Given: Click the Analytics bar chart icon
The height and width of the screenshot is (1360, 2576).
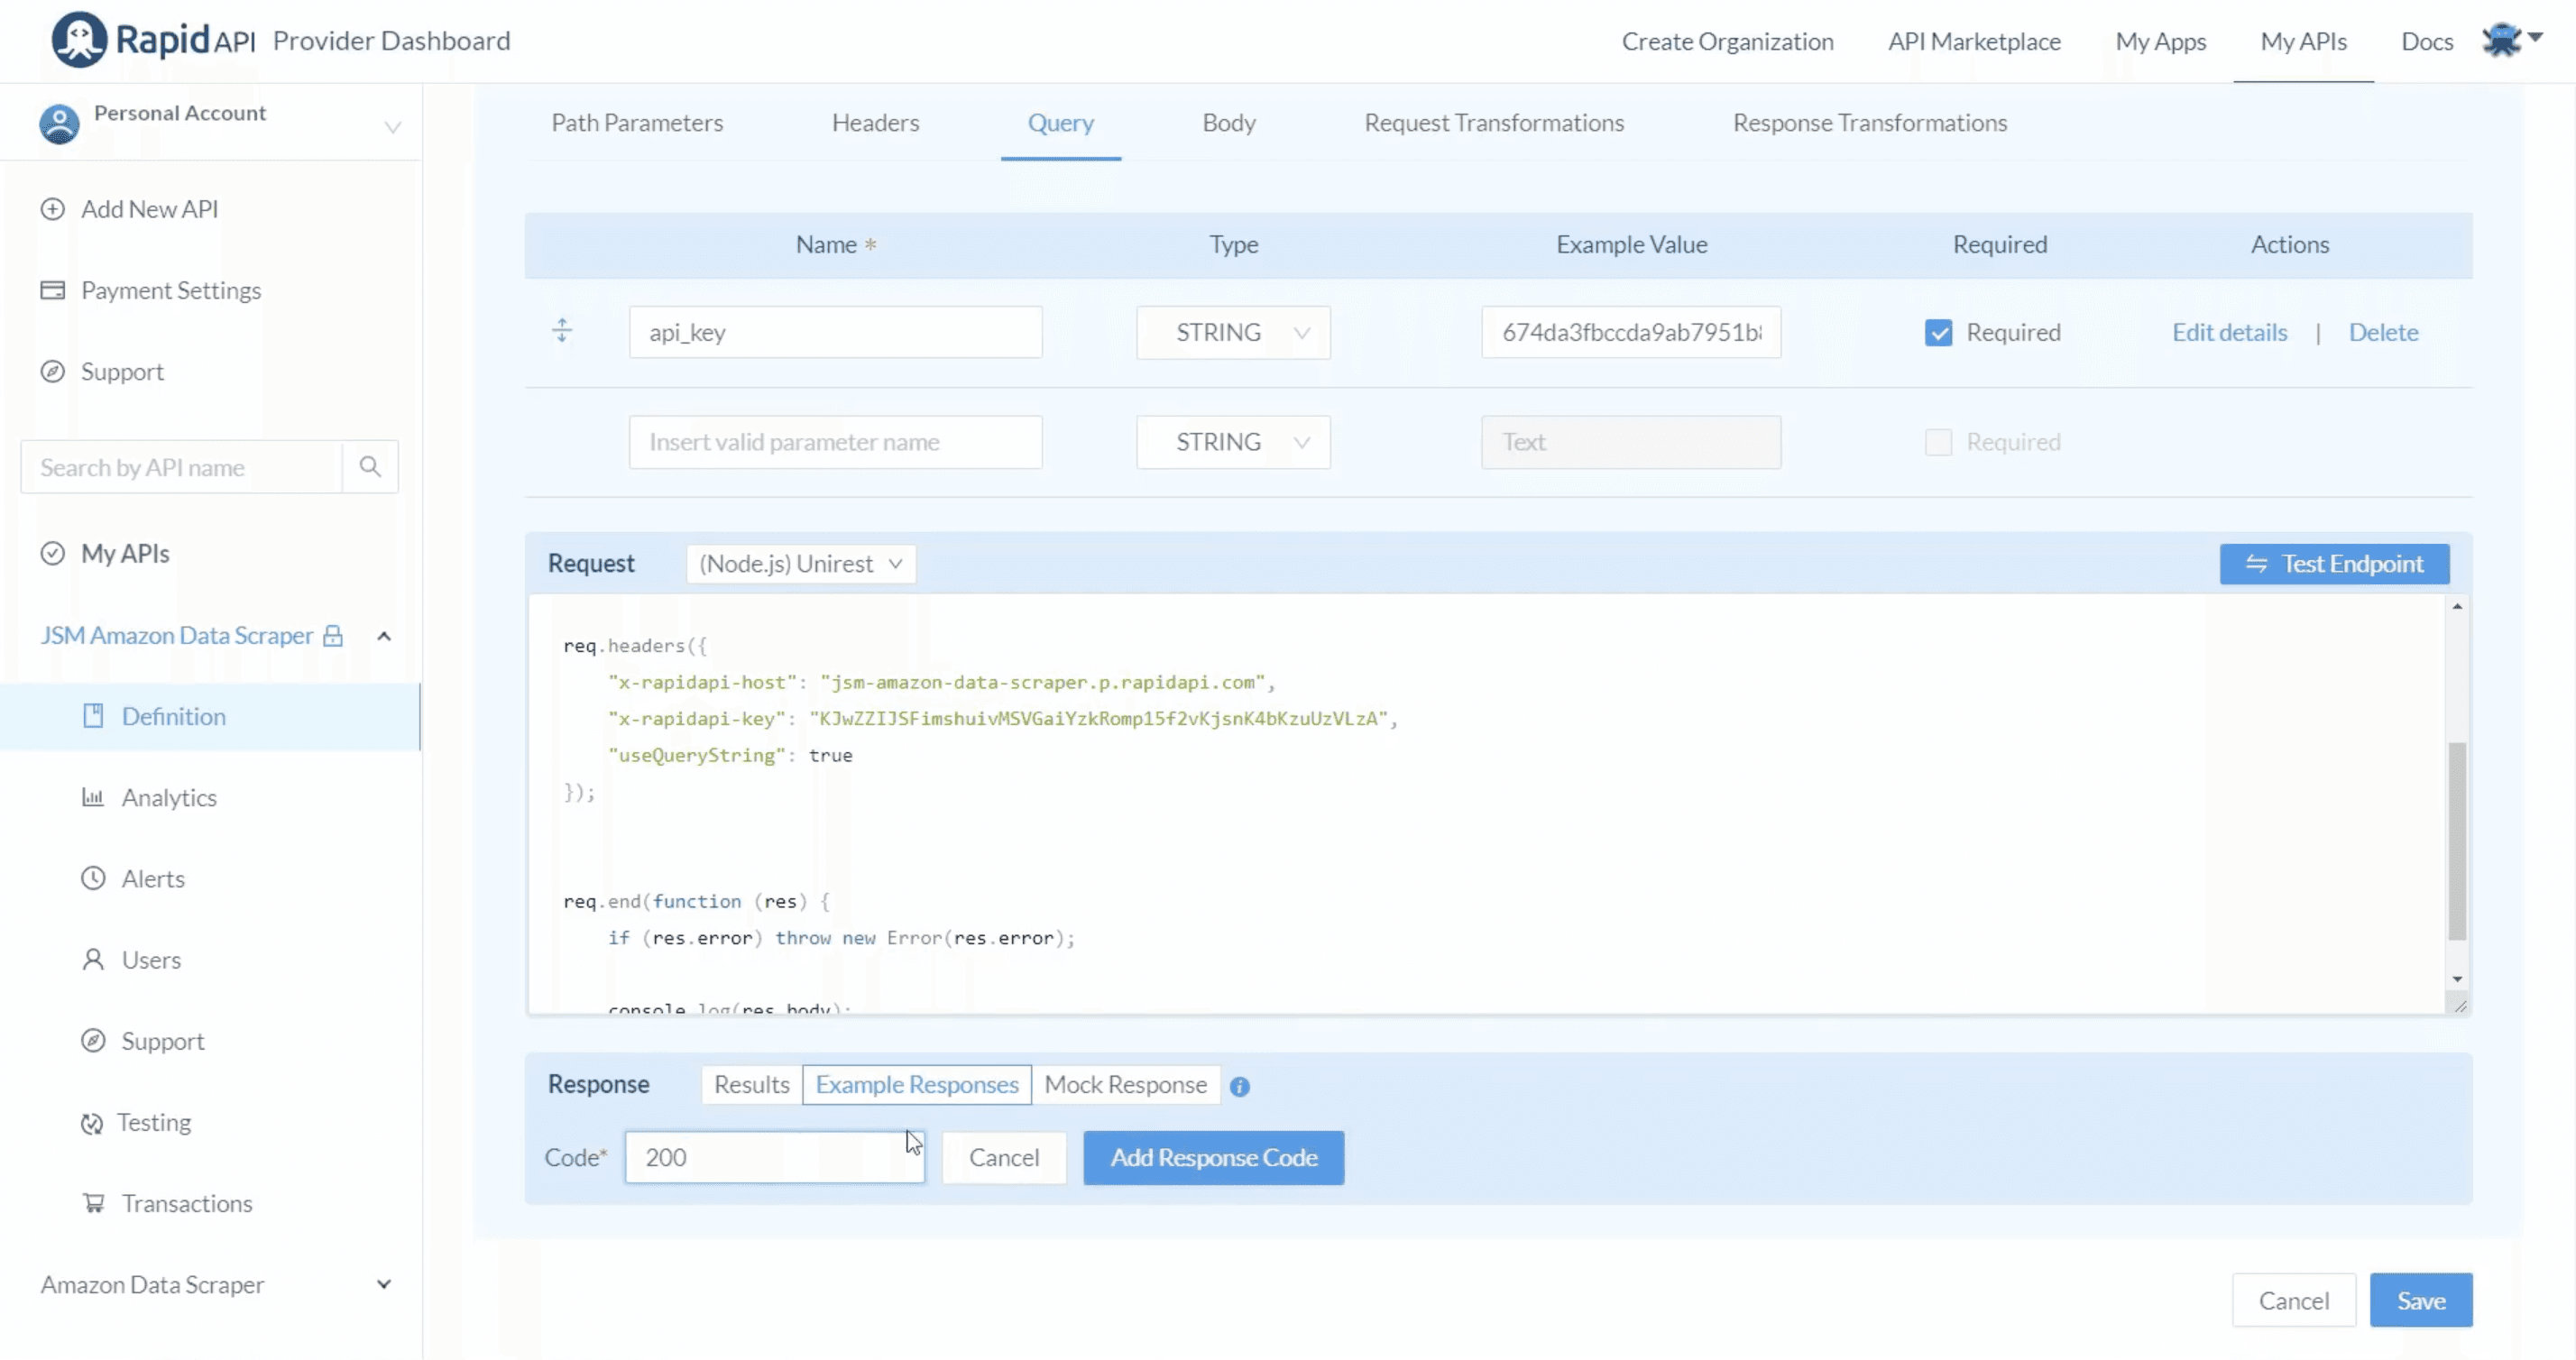Looking at the screenshot, I should click(93, 797).
